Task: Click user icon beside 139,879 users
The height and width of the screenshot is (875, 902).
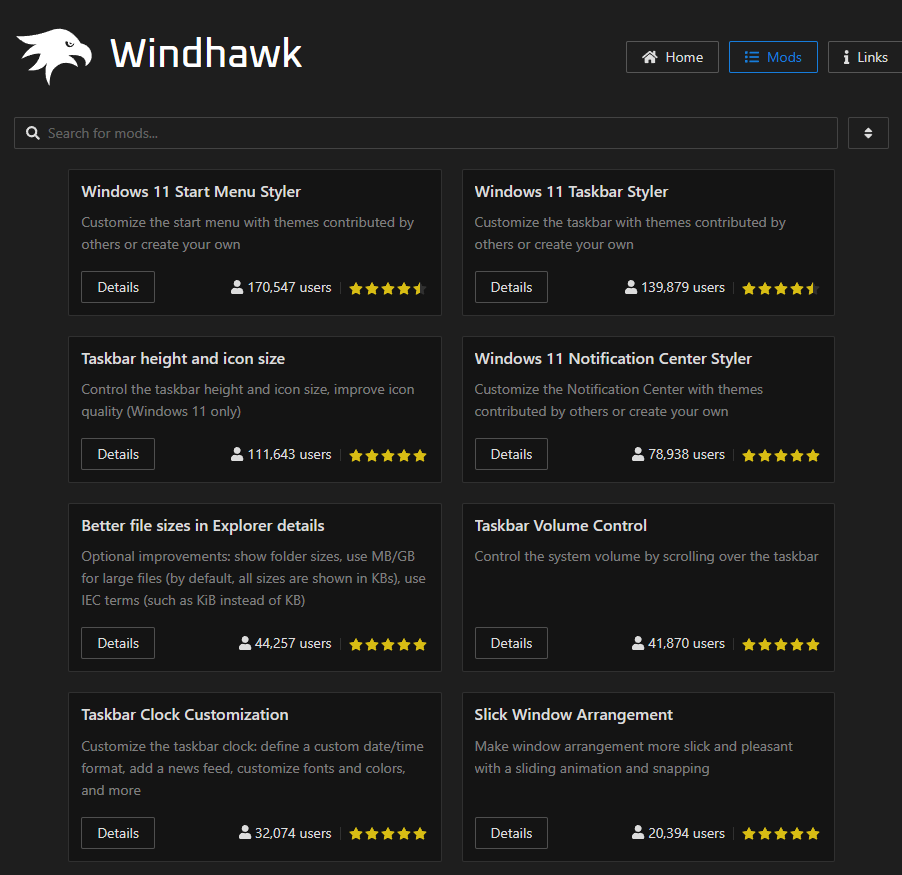Action: click(631, 287)
